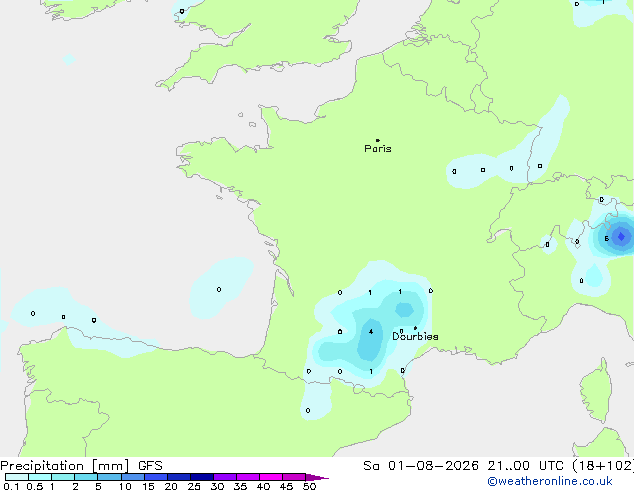Select the Paris city marker dot
This screenshot has height=490, width=634.
coord(378,140)
